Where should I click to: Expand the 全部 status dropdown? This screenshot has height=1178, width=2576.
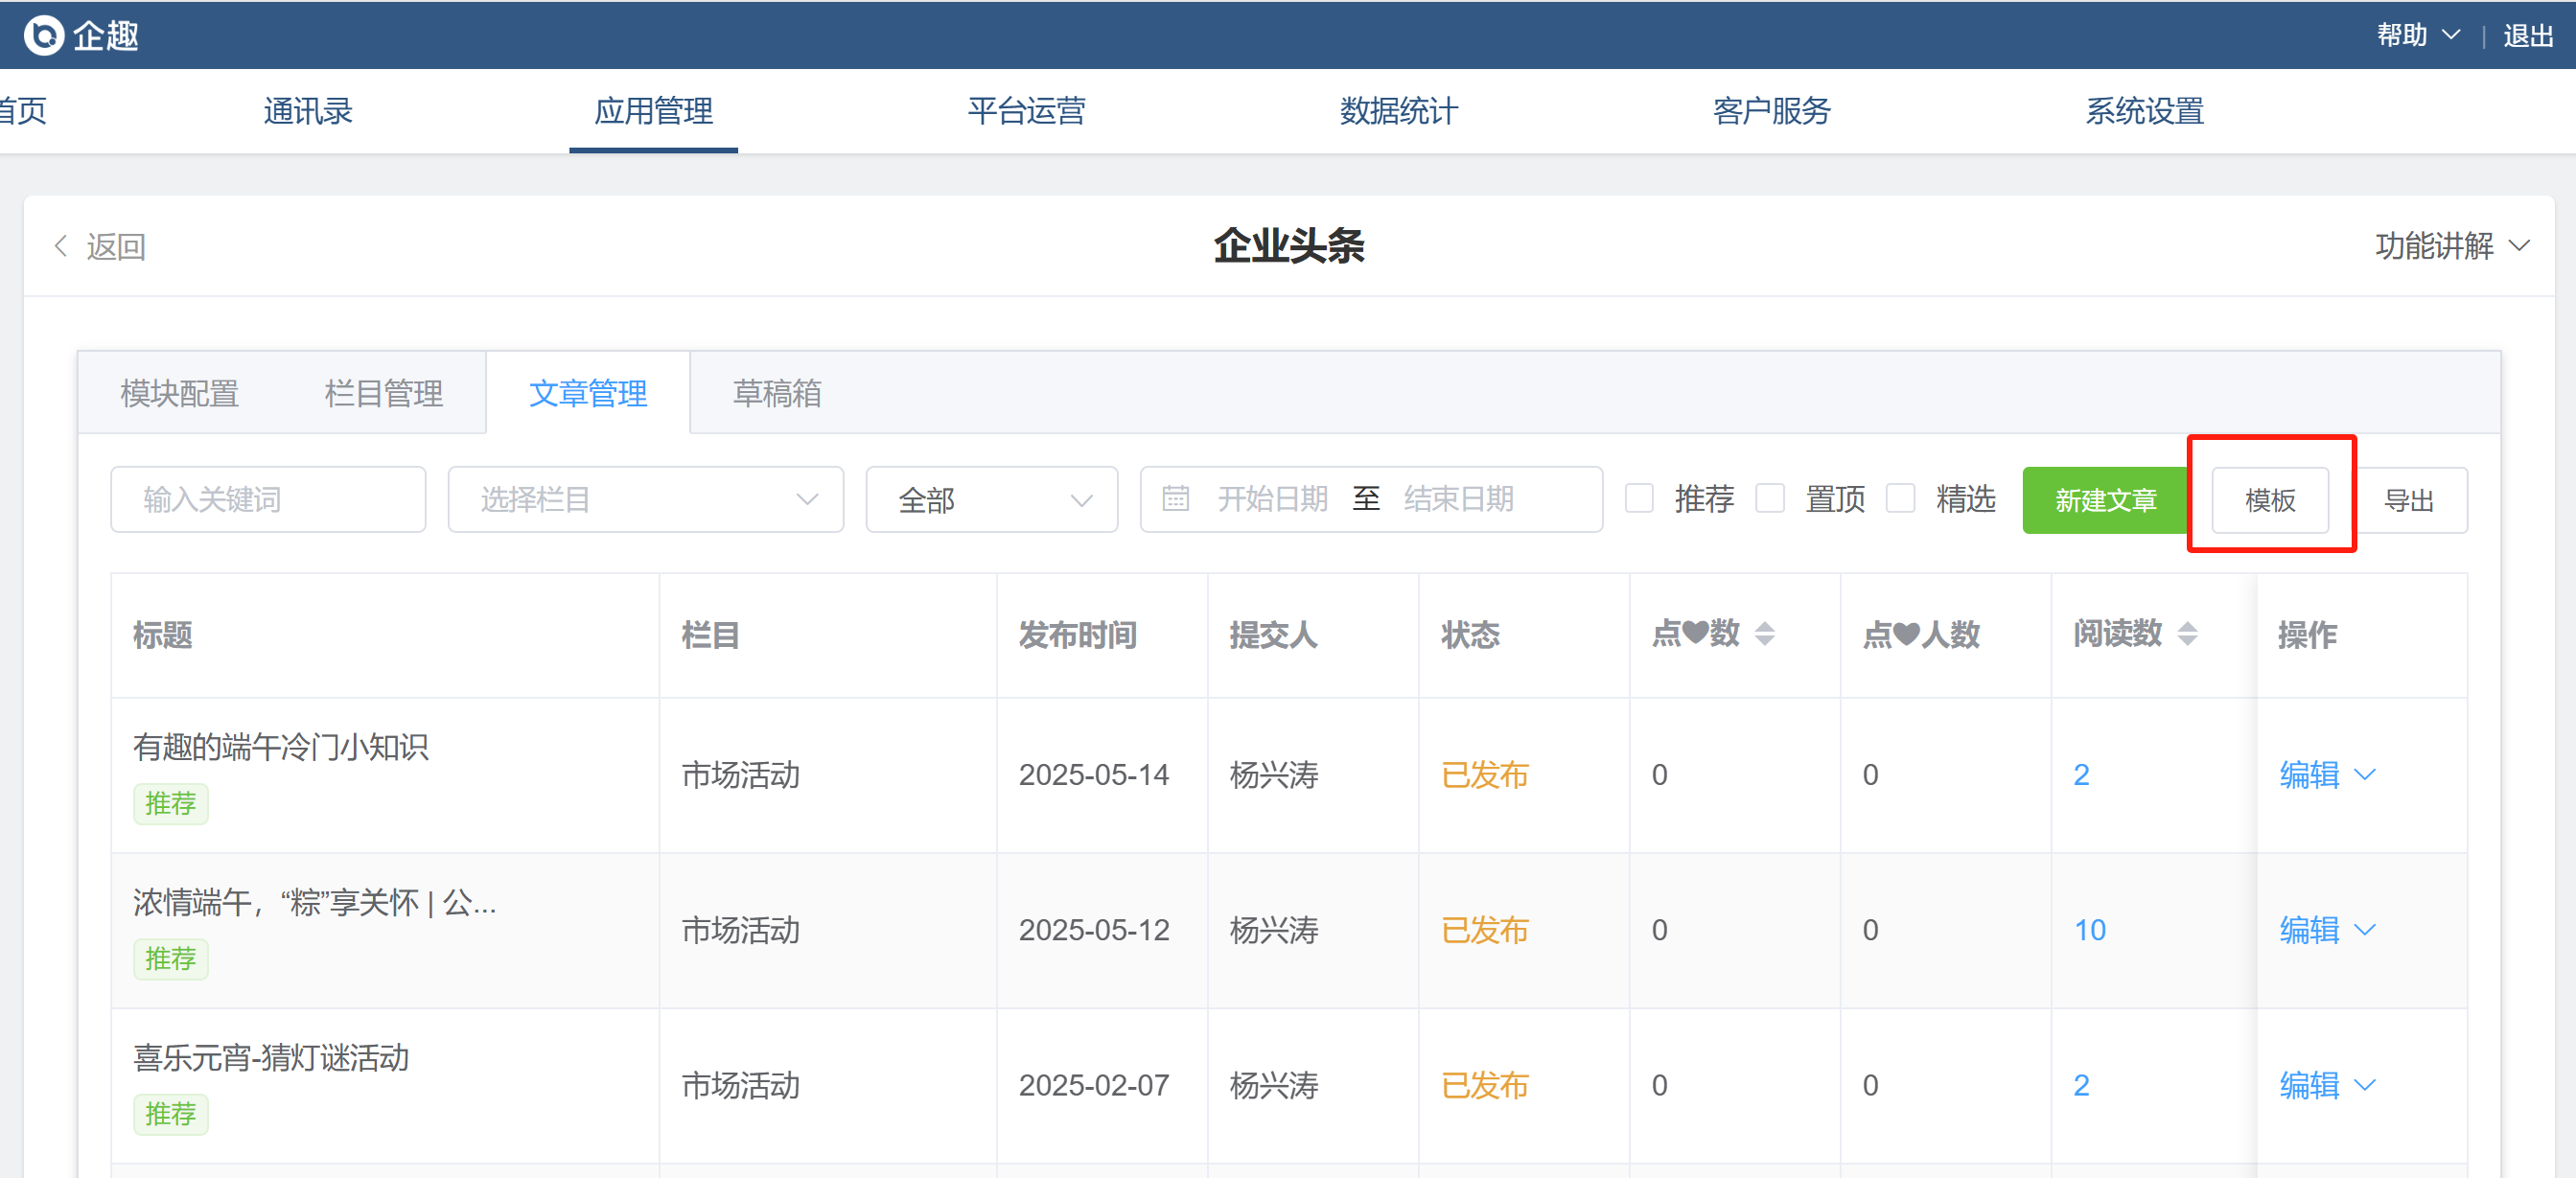[991, 499]
